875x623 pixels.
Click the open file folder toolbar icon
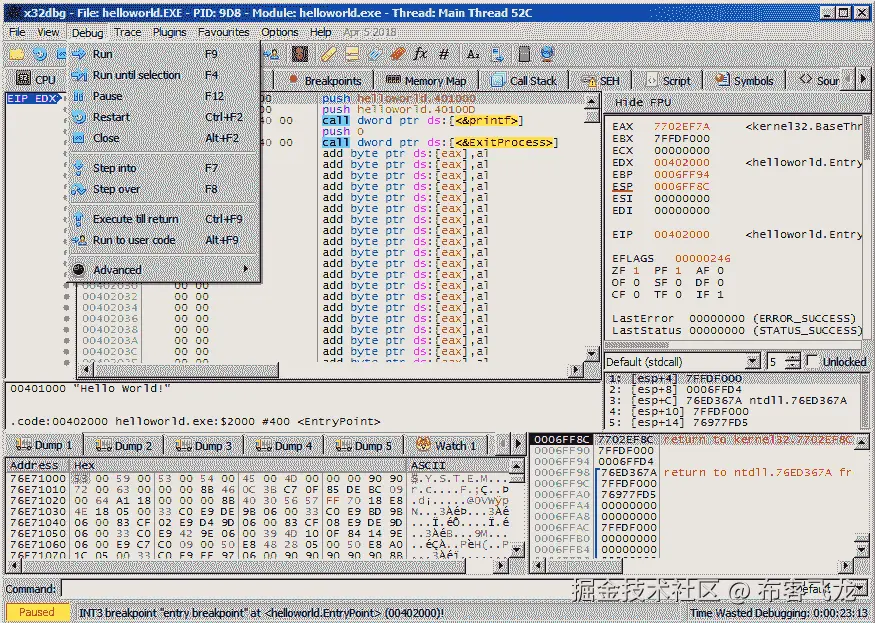(16, 54)
